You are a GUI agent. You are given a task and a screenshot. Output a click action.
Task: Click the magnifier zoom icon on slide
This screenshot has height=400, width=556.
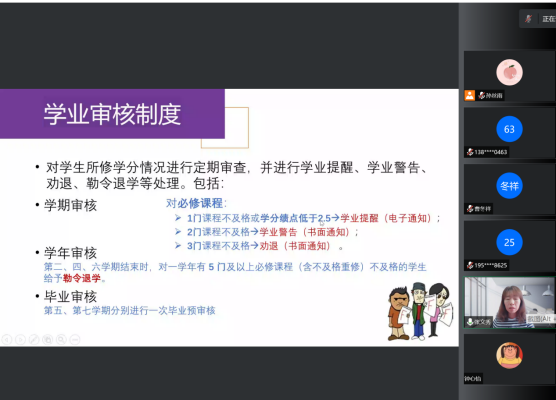tap(61, 339)
